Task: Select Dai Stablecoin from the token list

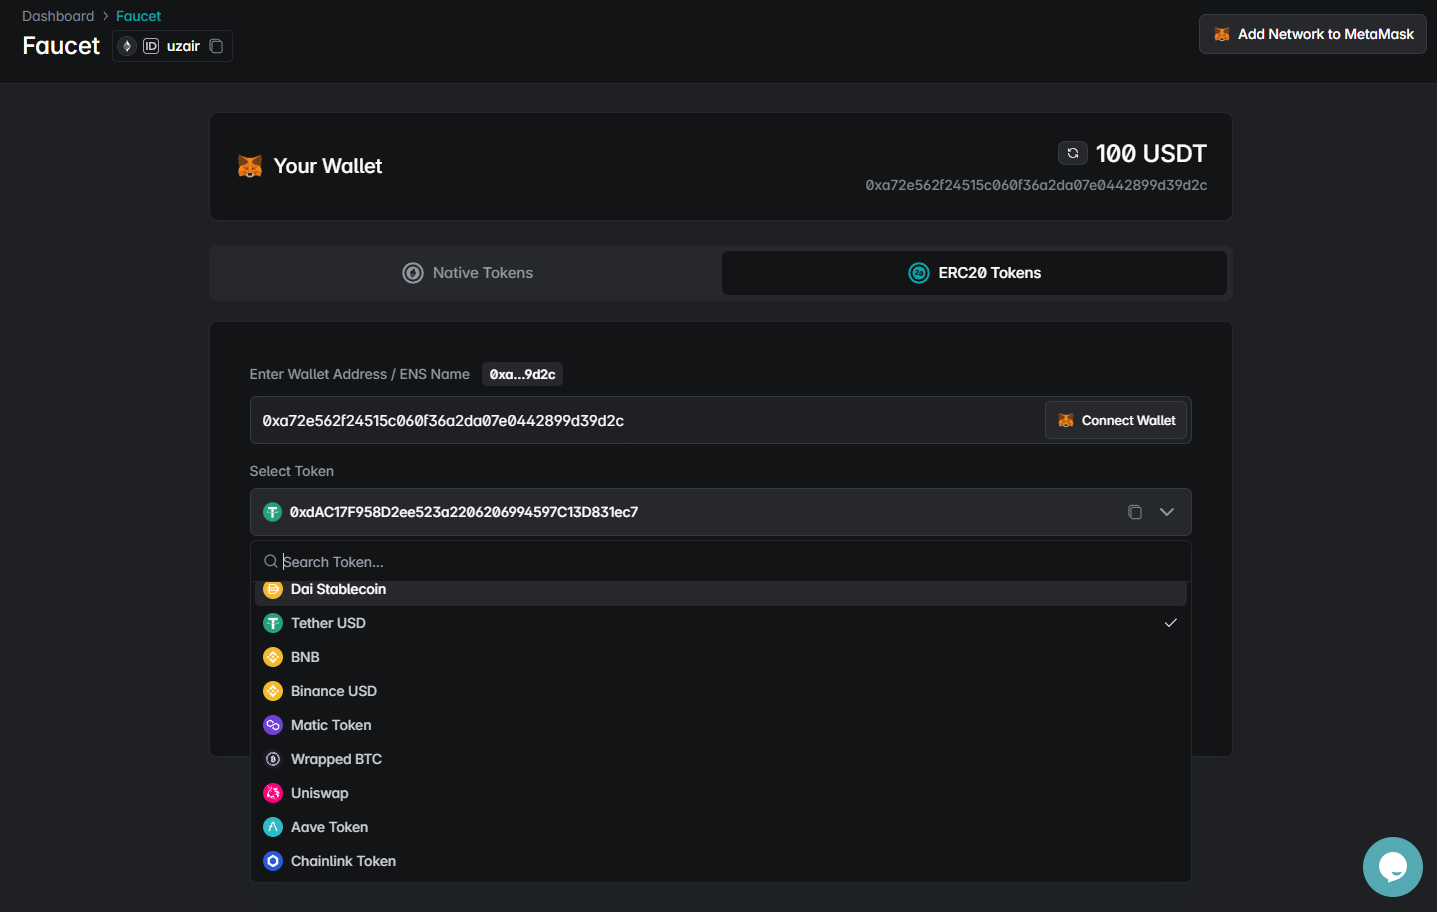Action: tap(338, 590)
